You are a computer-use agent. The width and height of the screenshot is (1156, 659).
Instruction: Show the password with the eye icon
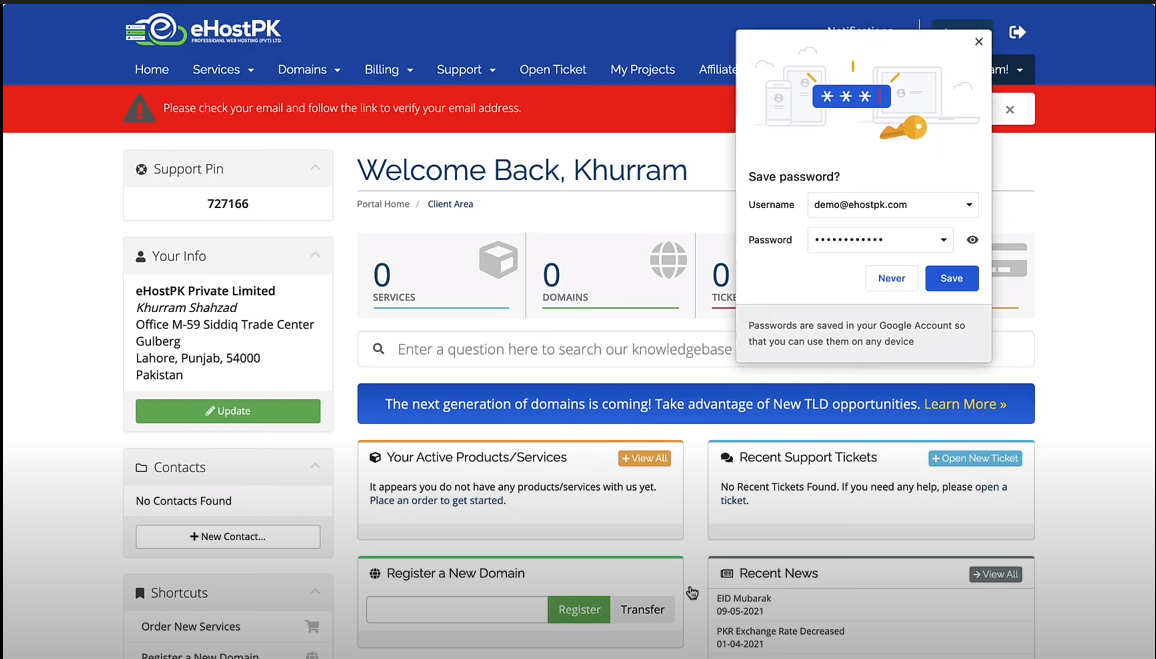click(x=972, y=240)
